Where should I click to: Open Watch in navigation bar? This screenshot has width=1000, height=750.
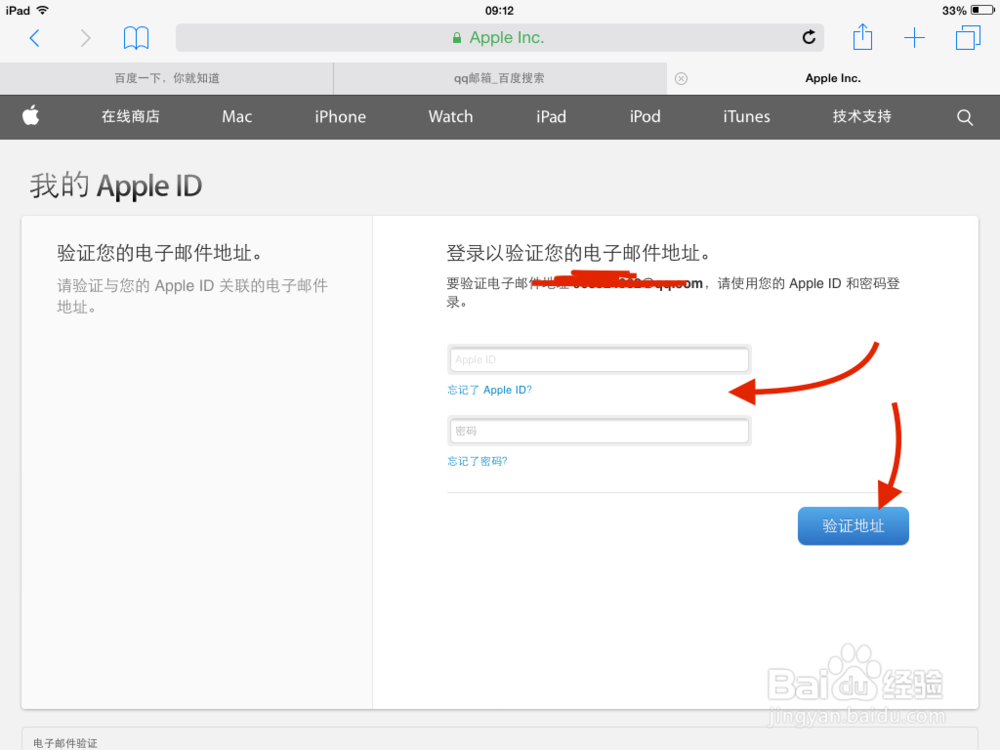[x=450, y=117]
